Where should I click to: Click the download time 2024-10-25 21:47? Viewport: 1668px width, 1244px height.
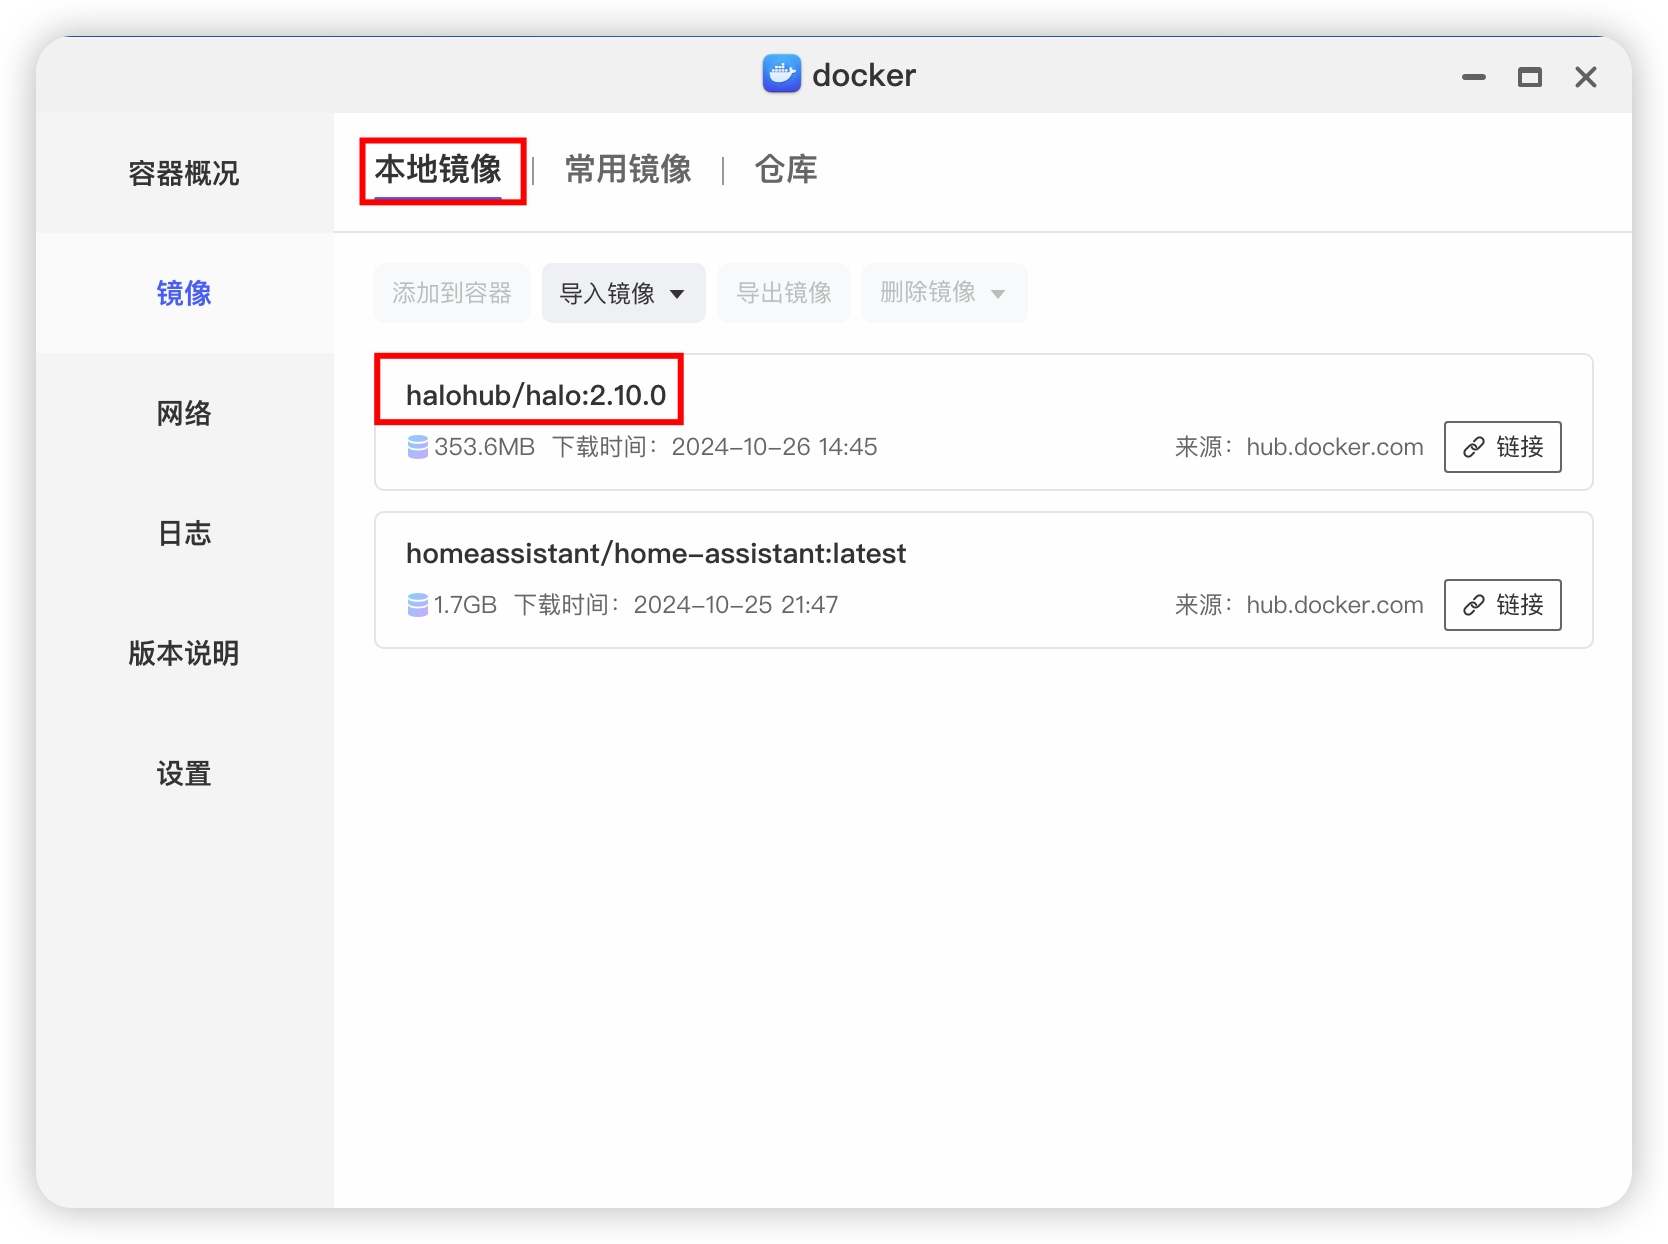pyautogui.click(x=736, y=605)
